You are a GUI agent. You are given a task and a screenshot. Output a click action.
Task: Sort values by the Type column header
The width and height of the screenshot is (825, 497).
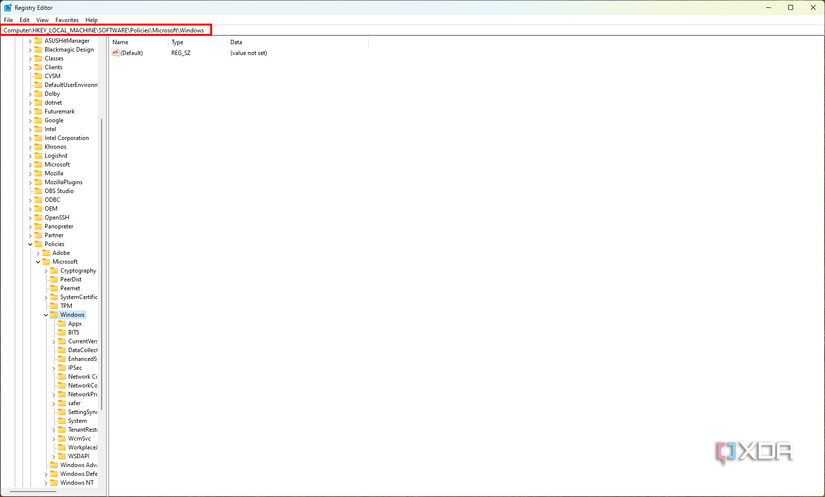(198, 42)
